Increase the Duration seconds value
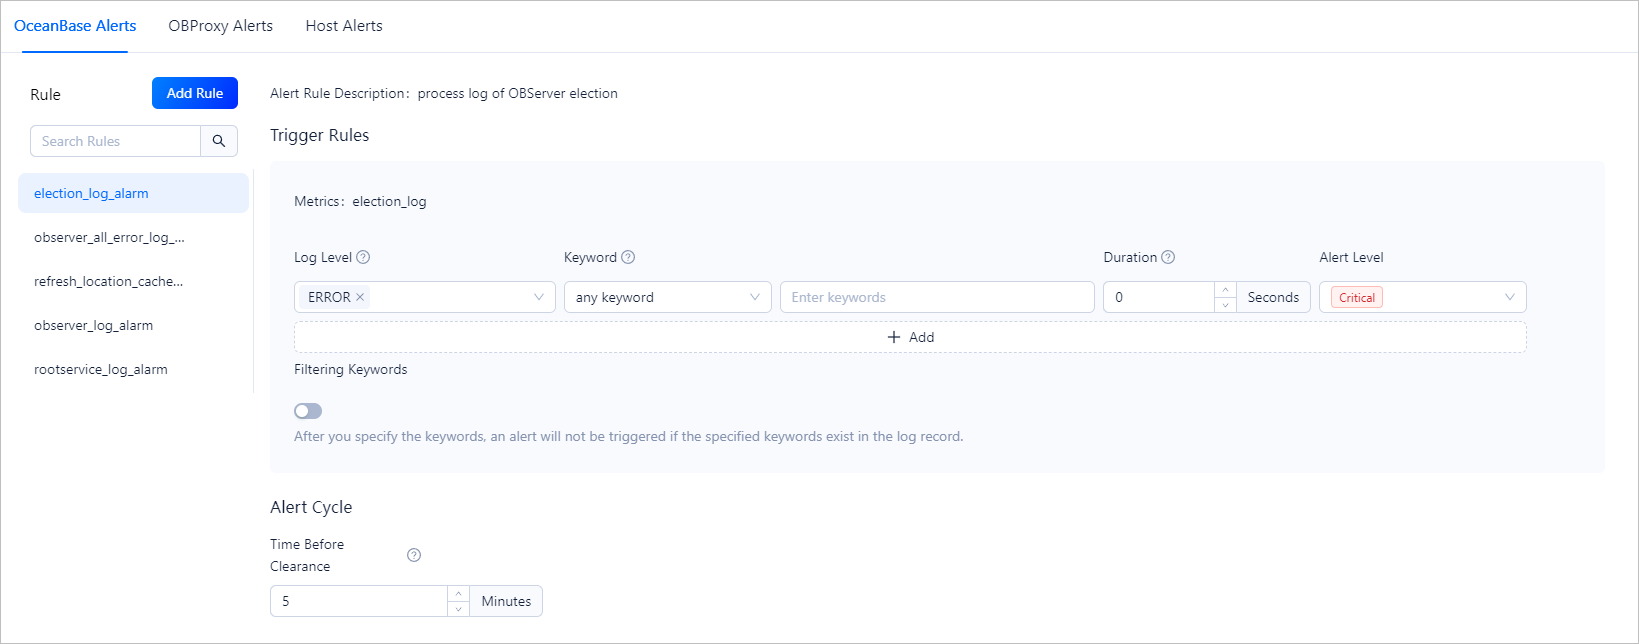1639x644 pixels. (x=1225, y=290)
